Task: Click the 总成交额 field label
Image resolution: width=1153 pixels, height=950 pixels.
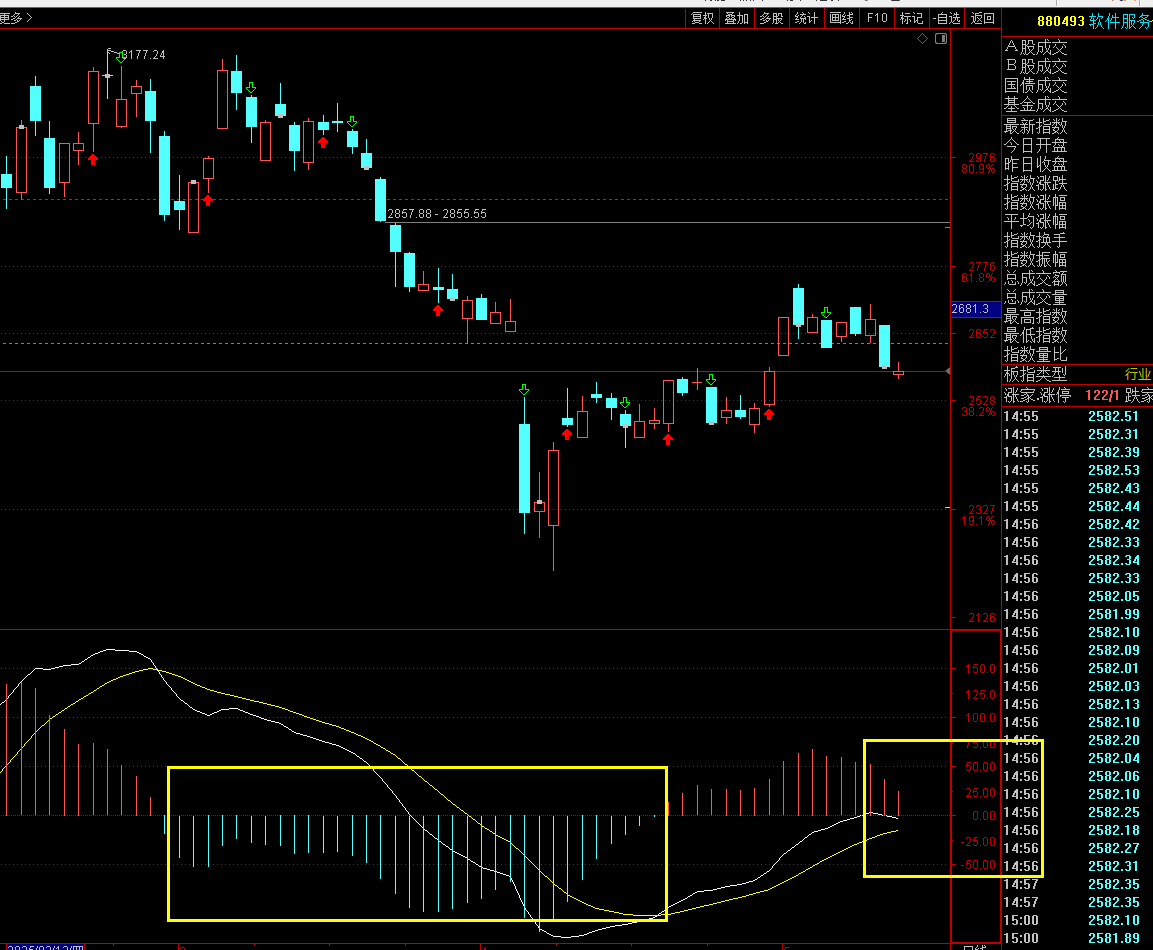Action: (1035, 279)
